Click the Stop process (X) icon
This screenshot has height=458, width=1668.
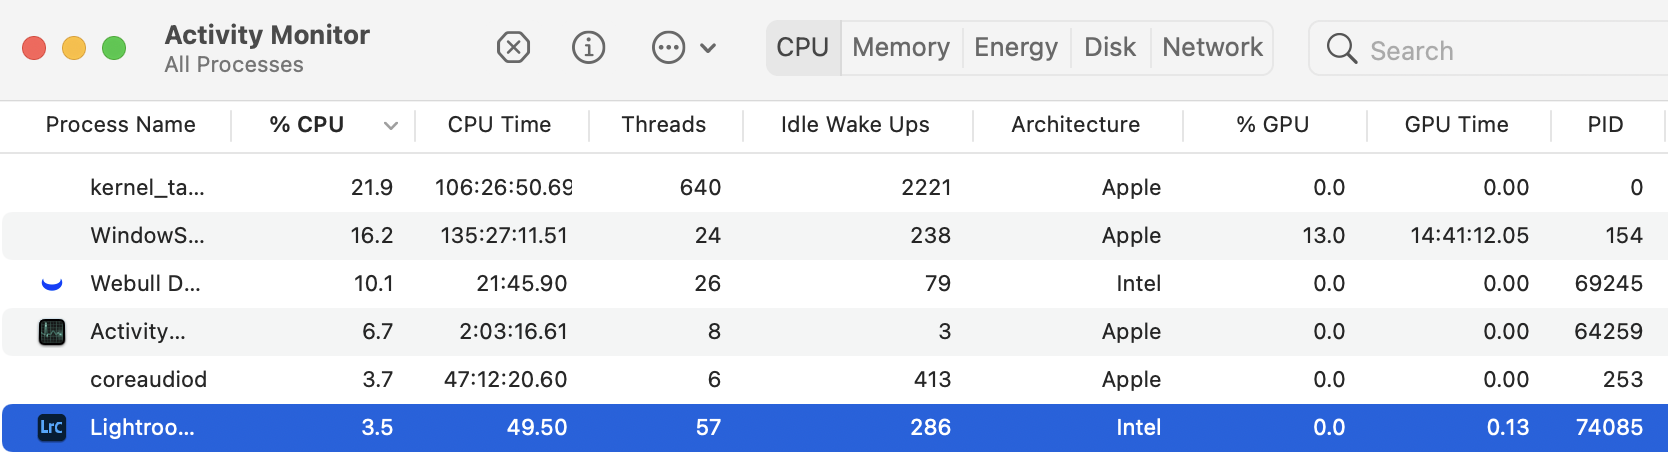(x=513, y=47)
